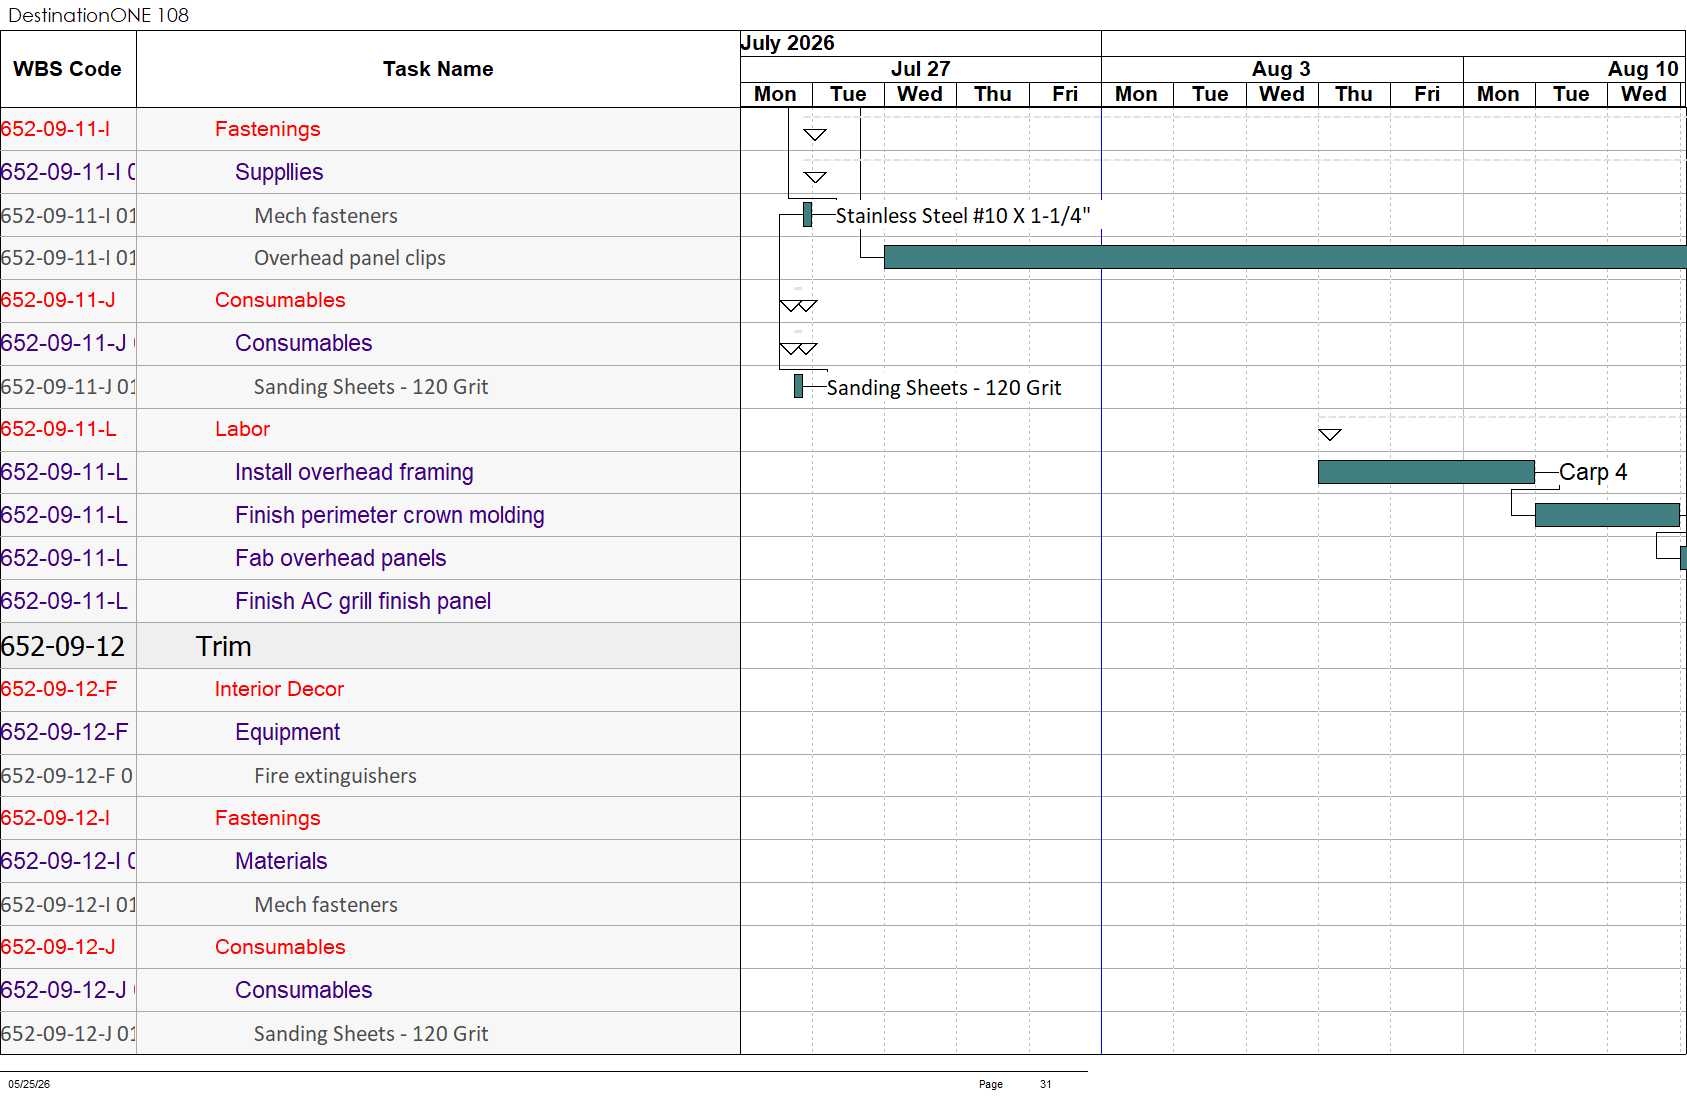Select the Equipment task row
The image size is (1687, 1097).
(370, 732)
